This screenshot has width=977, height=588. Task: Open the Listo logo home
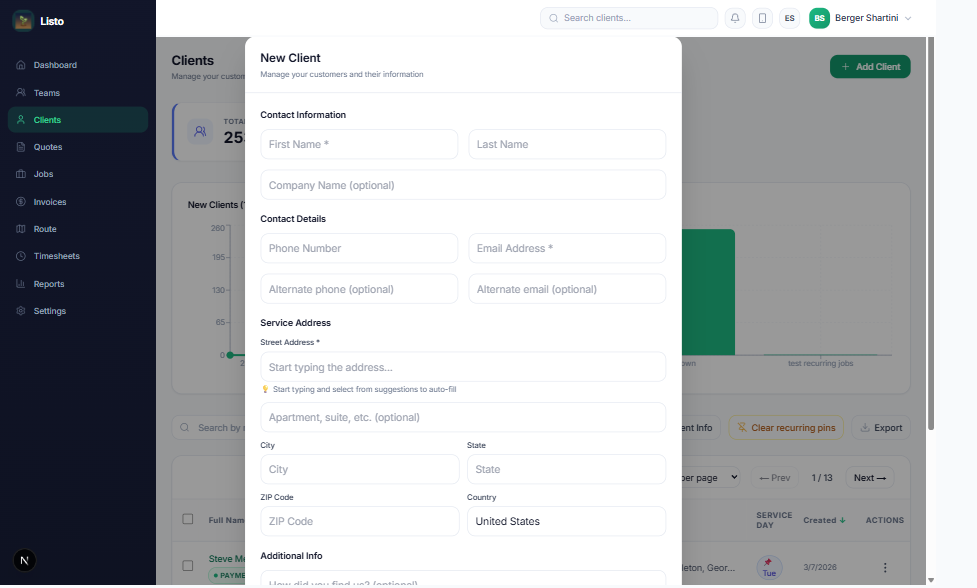click(39, 21)
